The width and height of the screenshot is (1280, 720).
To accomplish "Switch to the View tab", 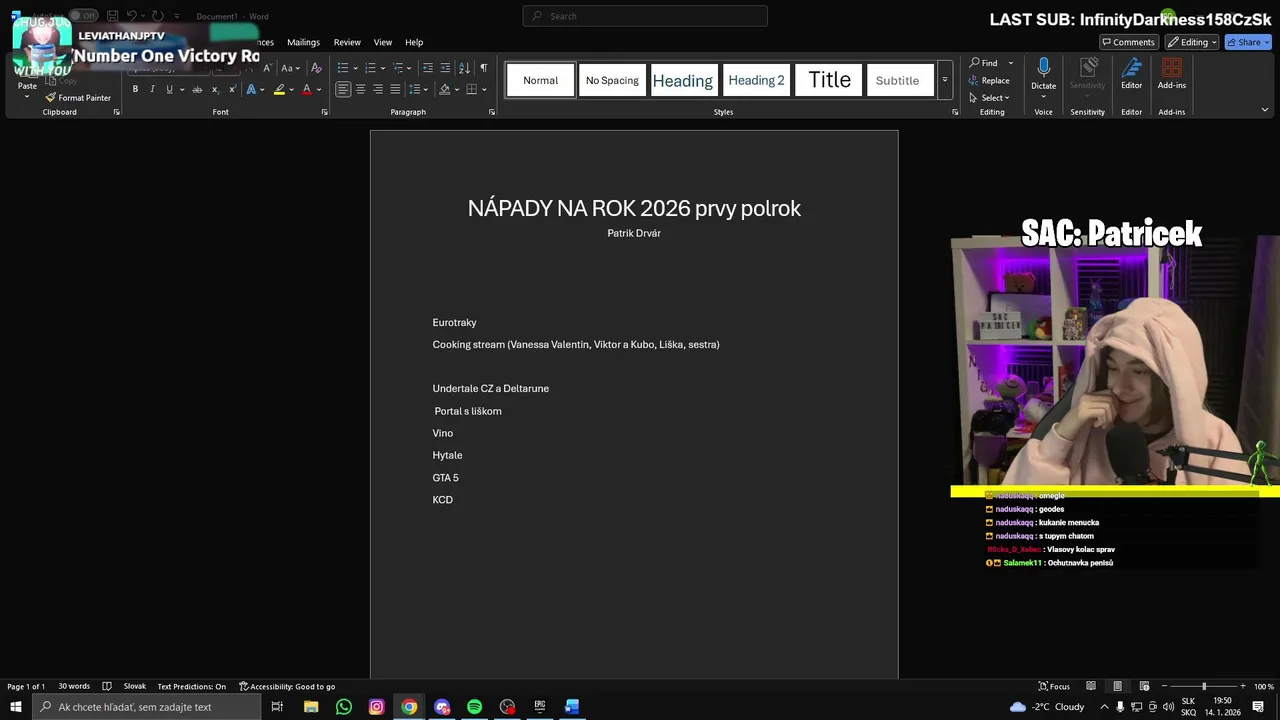I will 383,42.
